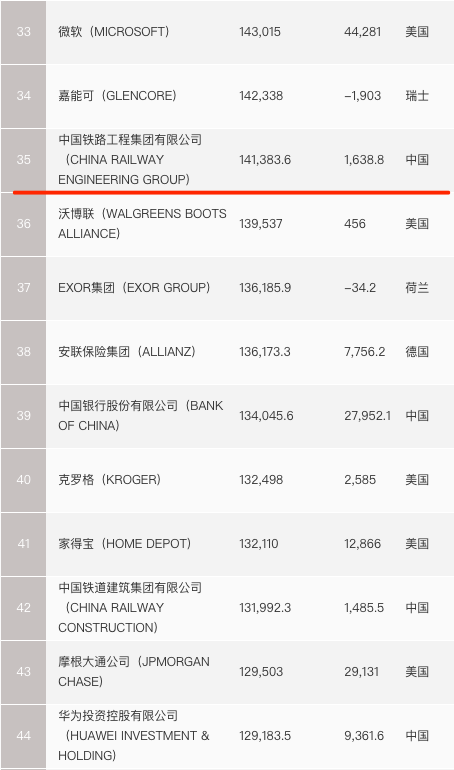Click Bank of China profit 27,952.1
Image resolution: width=454 pixels, height=770 pixels.
[x=368, y=415]
